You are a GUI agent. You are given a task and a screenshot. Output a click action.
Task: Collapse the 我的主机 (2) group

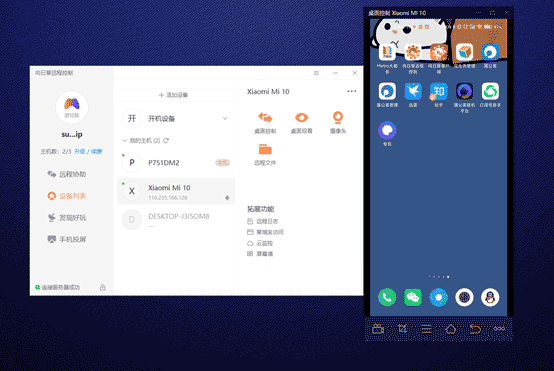coord(125,141)
